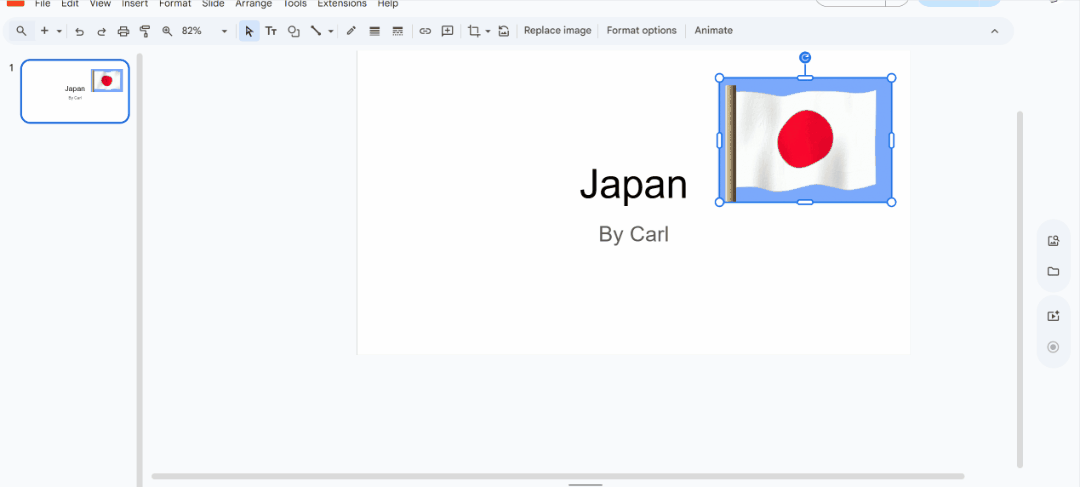Redo the last action
Screen dimensions: 1080x487
pyautogui.click(x=101, y=31)
